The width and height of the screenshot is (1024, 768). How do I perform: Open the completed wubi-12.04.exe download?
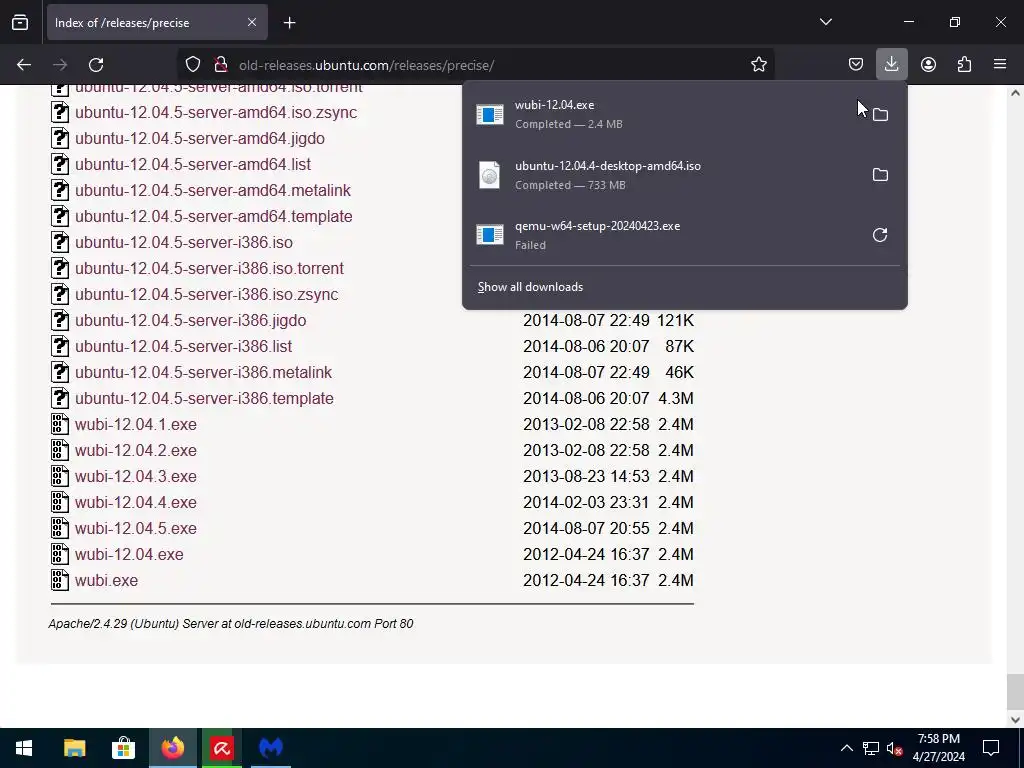pyautogui.click(x=665, y=114)
